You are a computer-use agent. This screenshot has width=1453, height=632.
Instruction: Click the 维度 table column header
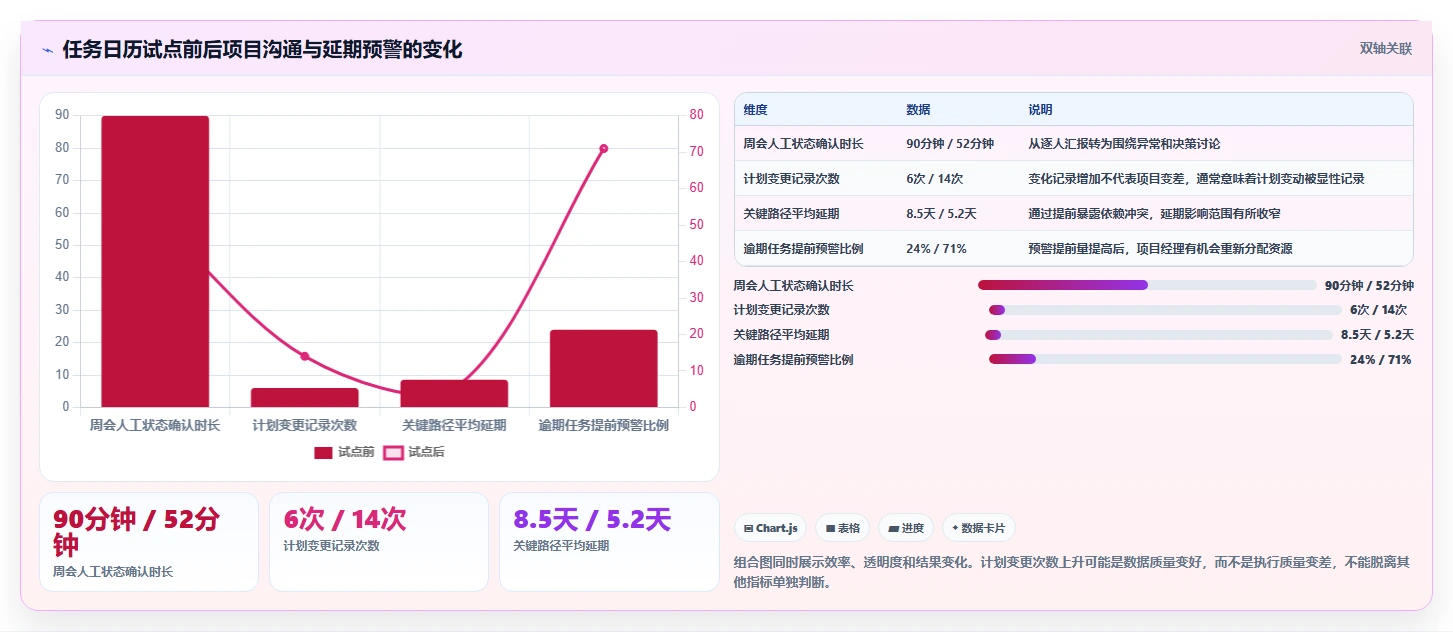(756, 110)
